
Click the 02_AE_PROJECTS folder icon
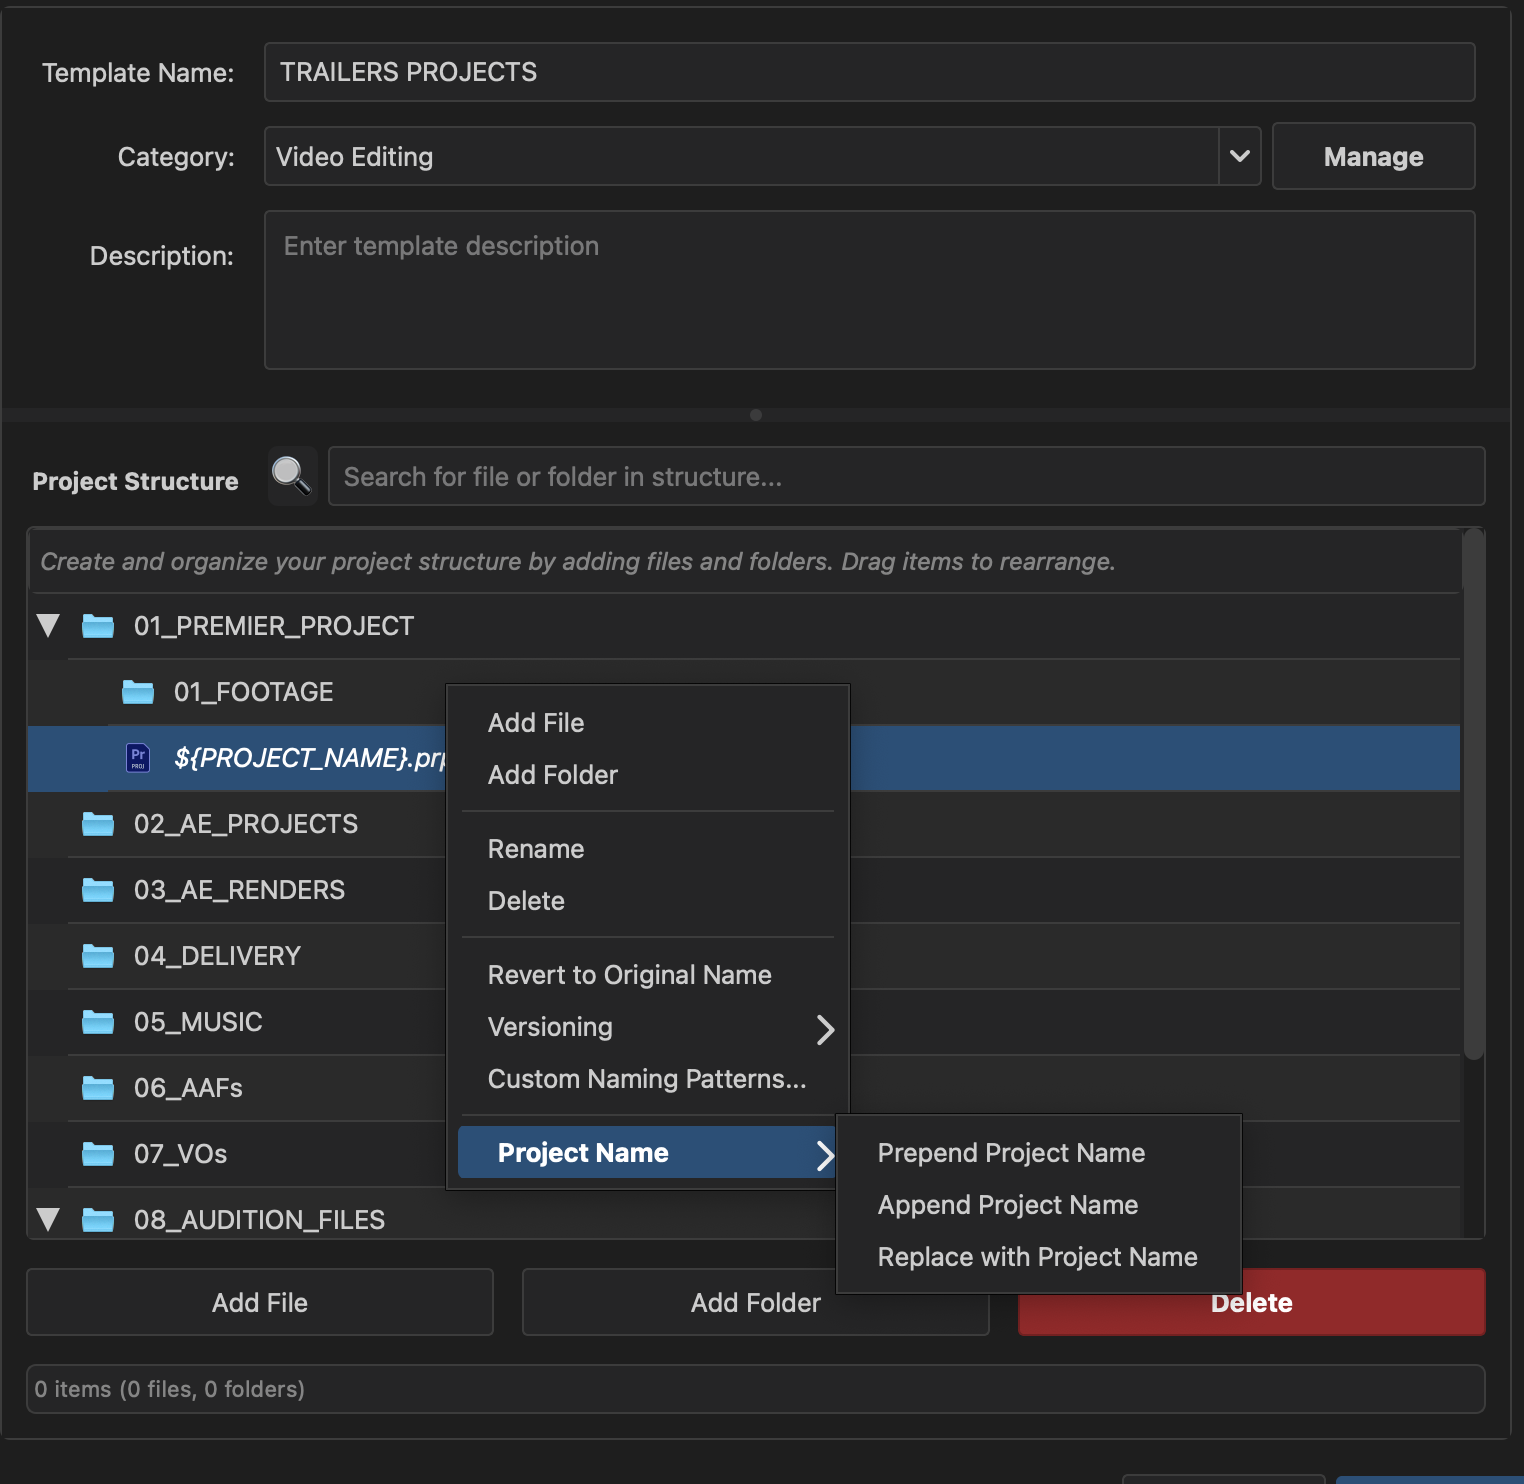97,824
